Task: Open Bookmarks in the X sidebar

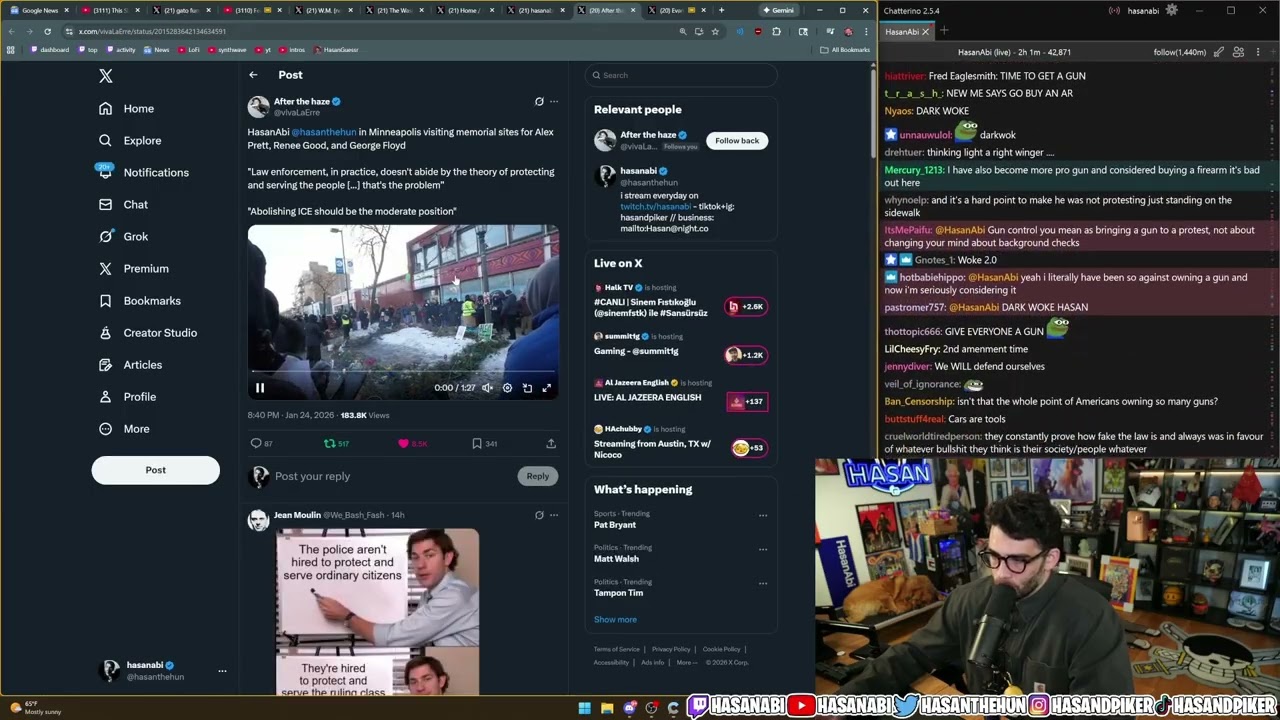Action: [140, 301]
